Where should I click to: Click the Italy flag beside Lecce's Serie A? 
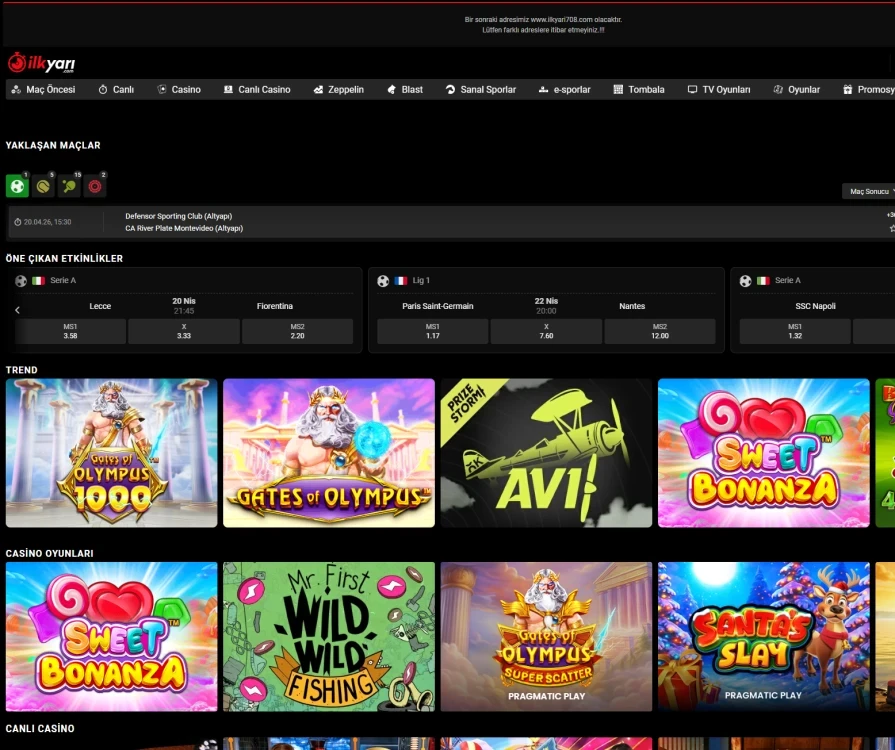(38, 280)
